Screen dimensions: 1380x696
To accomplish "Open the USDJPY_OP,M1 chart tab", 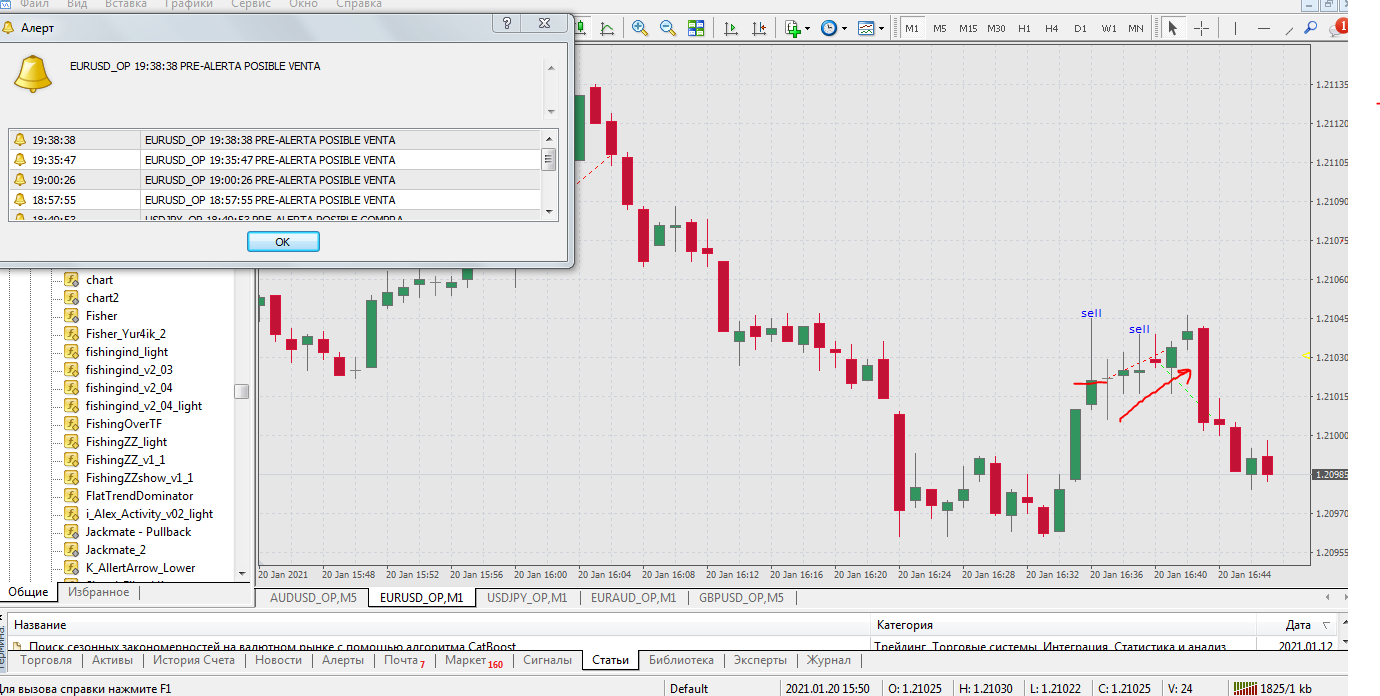I will pyautogui.click(x=527, y=598).
